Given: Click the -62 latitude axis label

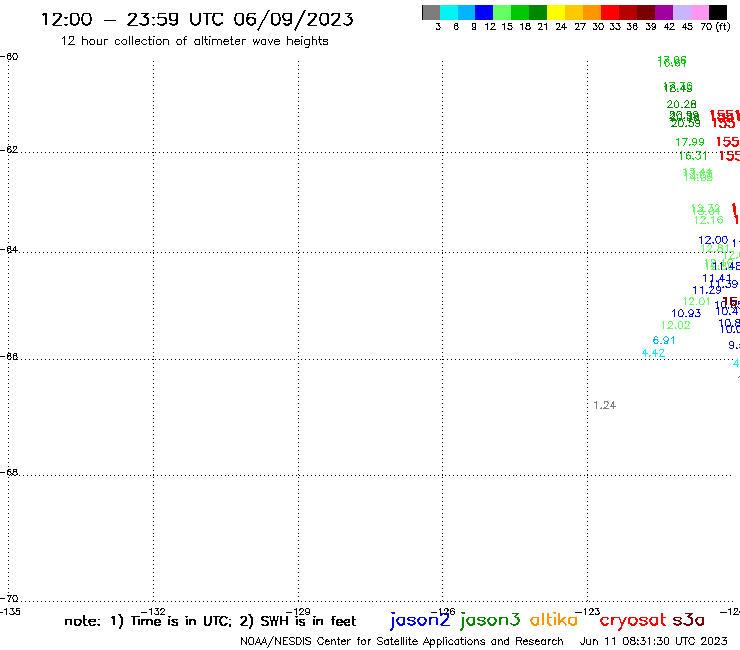Looking at the screenshot, I should tap(9, 150).
